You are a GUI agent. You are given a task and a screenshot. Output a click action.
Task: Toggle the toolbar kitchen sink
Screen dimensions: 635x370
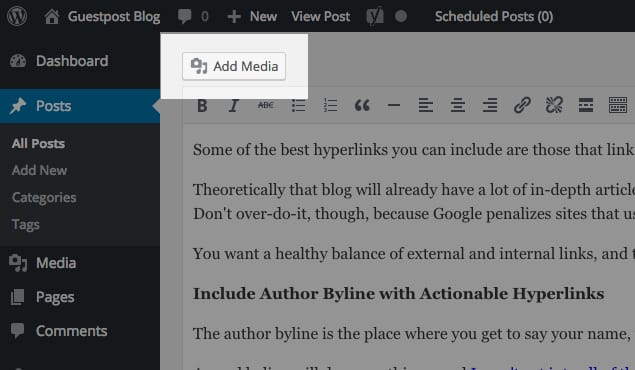618,105
